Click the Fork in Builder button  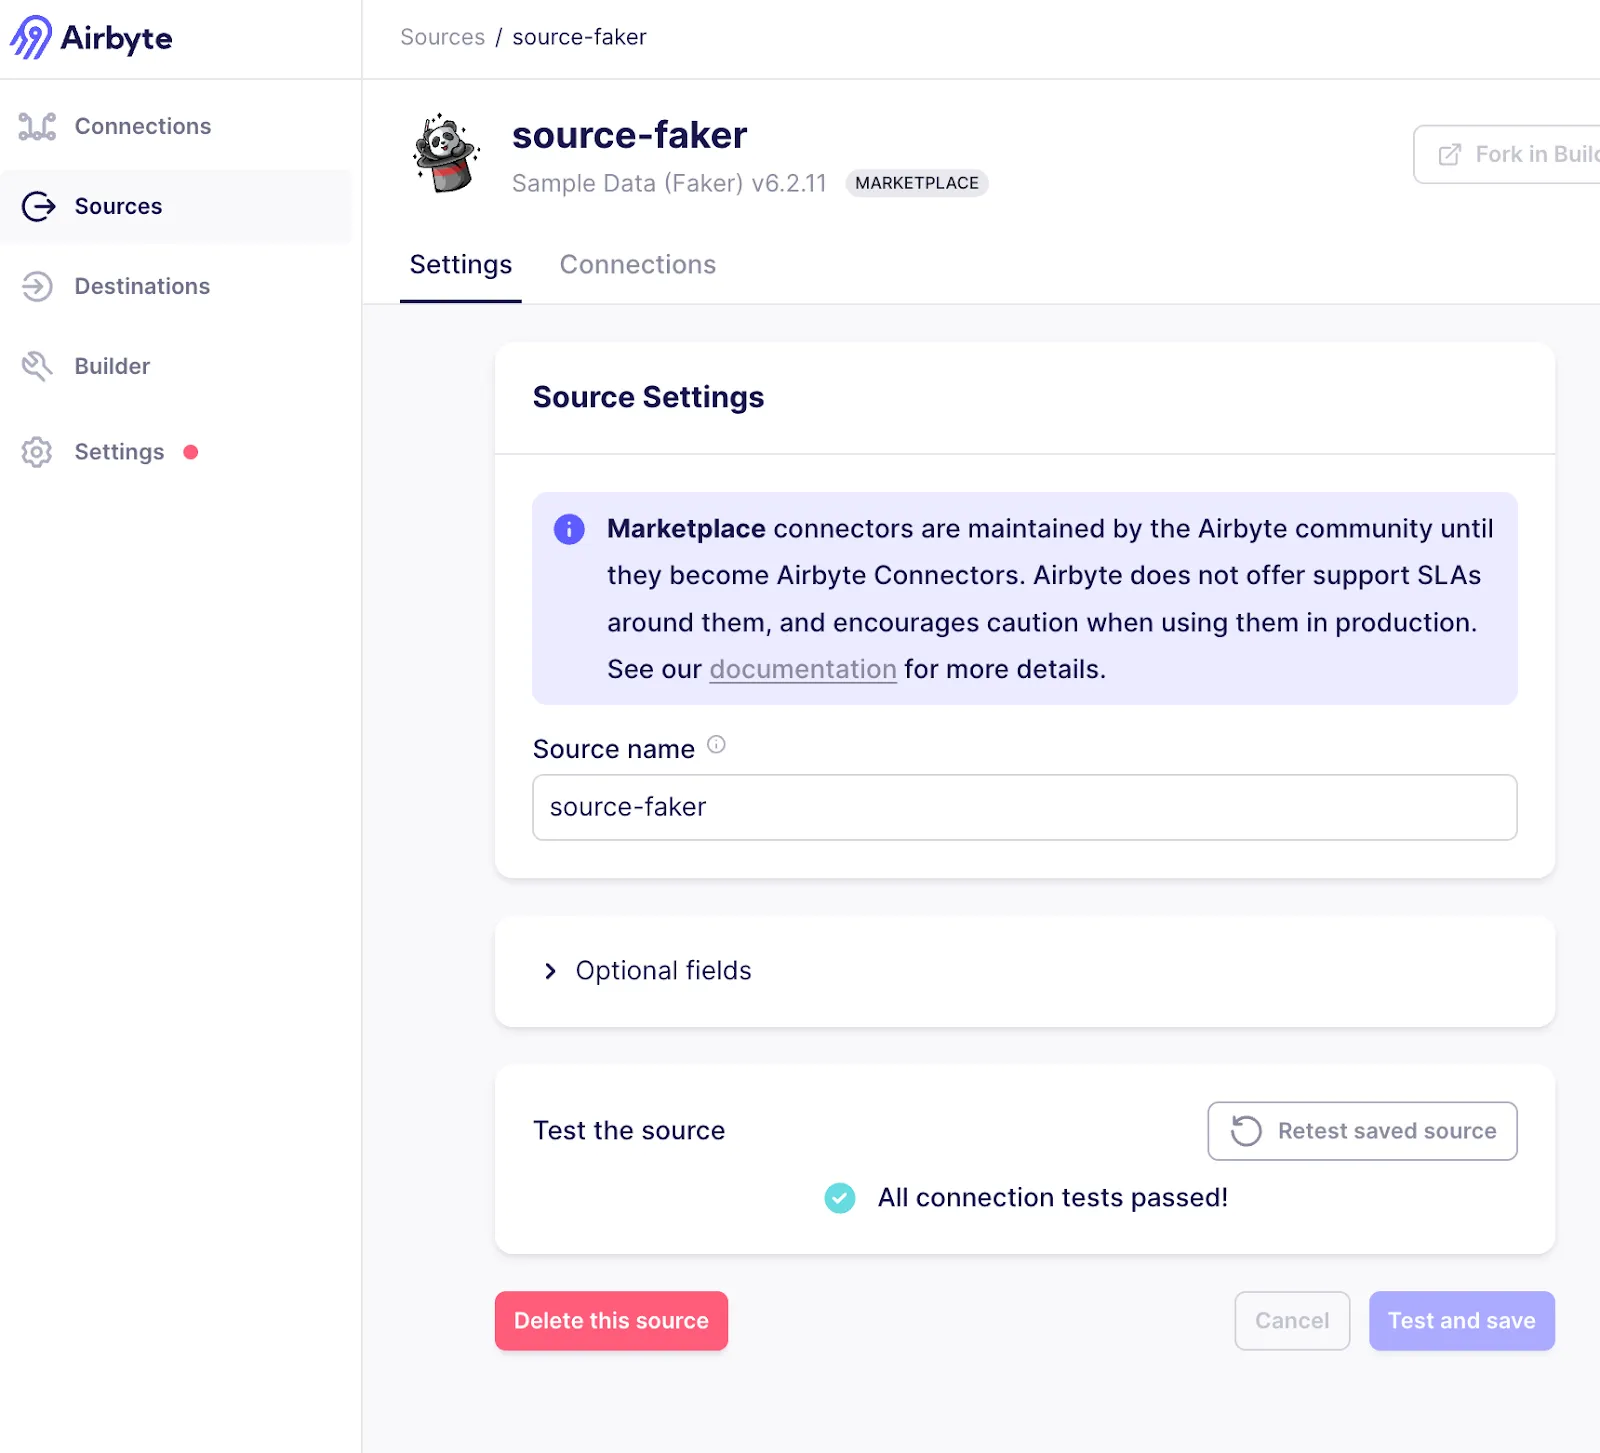click(x=1506, y=155)
